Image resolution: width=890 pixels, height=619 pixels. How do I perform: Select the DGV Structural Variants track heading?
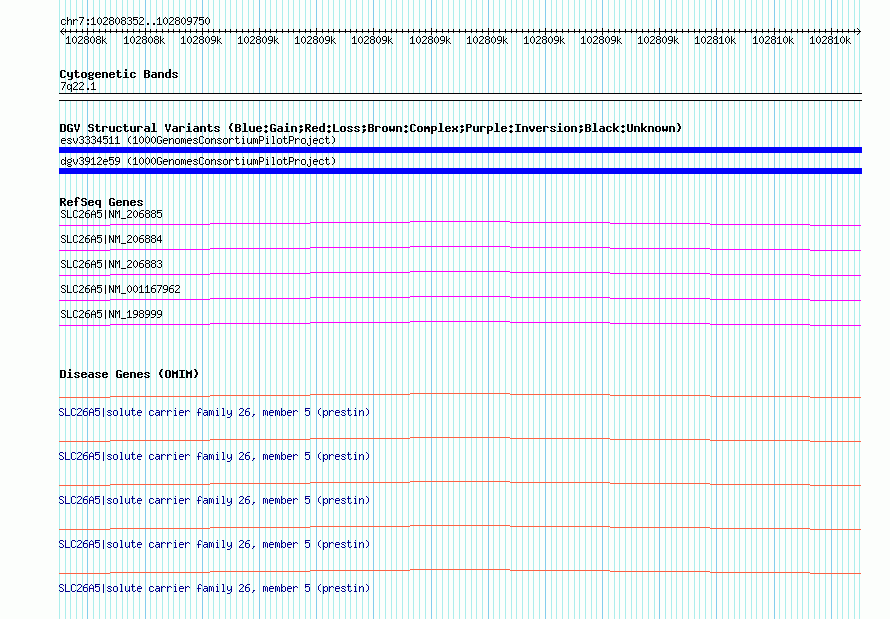(370, 128)
